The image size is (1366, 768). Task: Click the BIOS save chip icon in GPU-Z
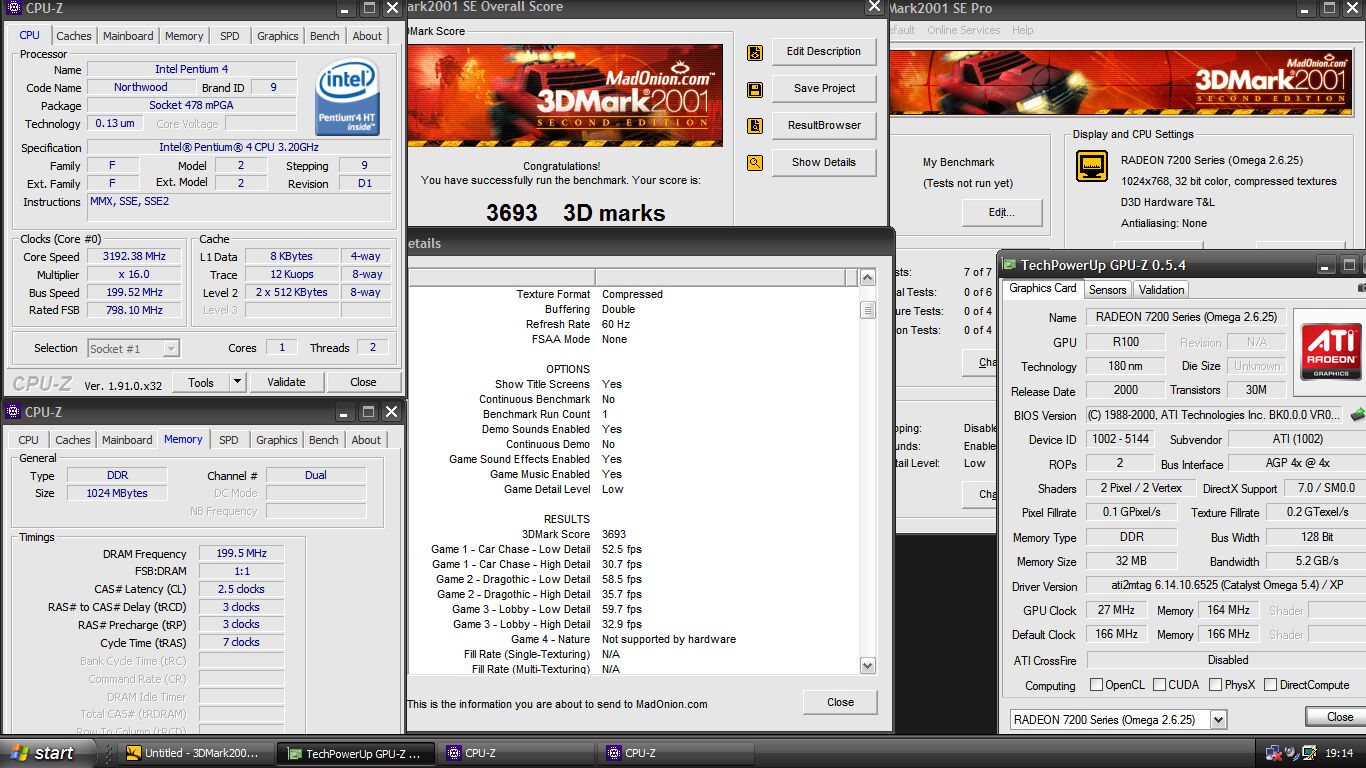[x=1357, y=414]
